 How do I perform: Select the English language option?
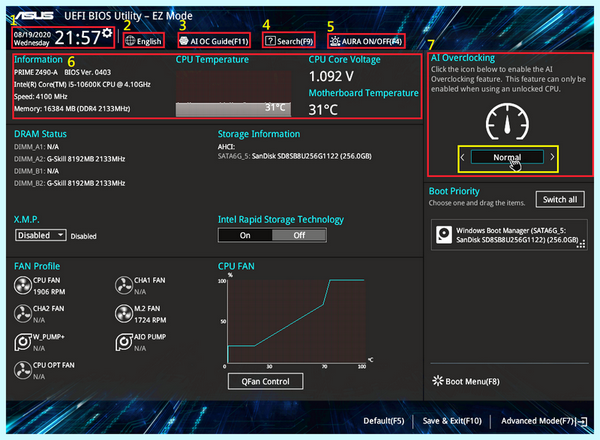[149, 41]
